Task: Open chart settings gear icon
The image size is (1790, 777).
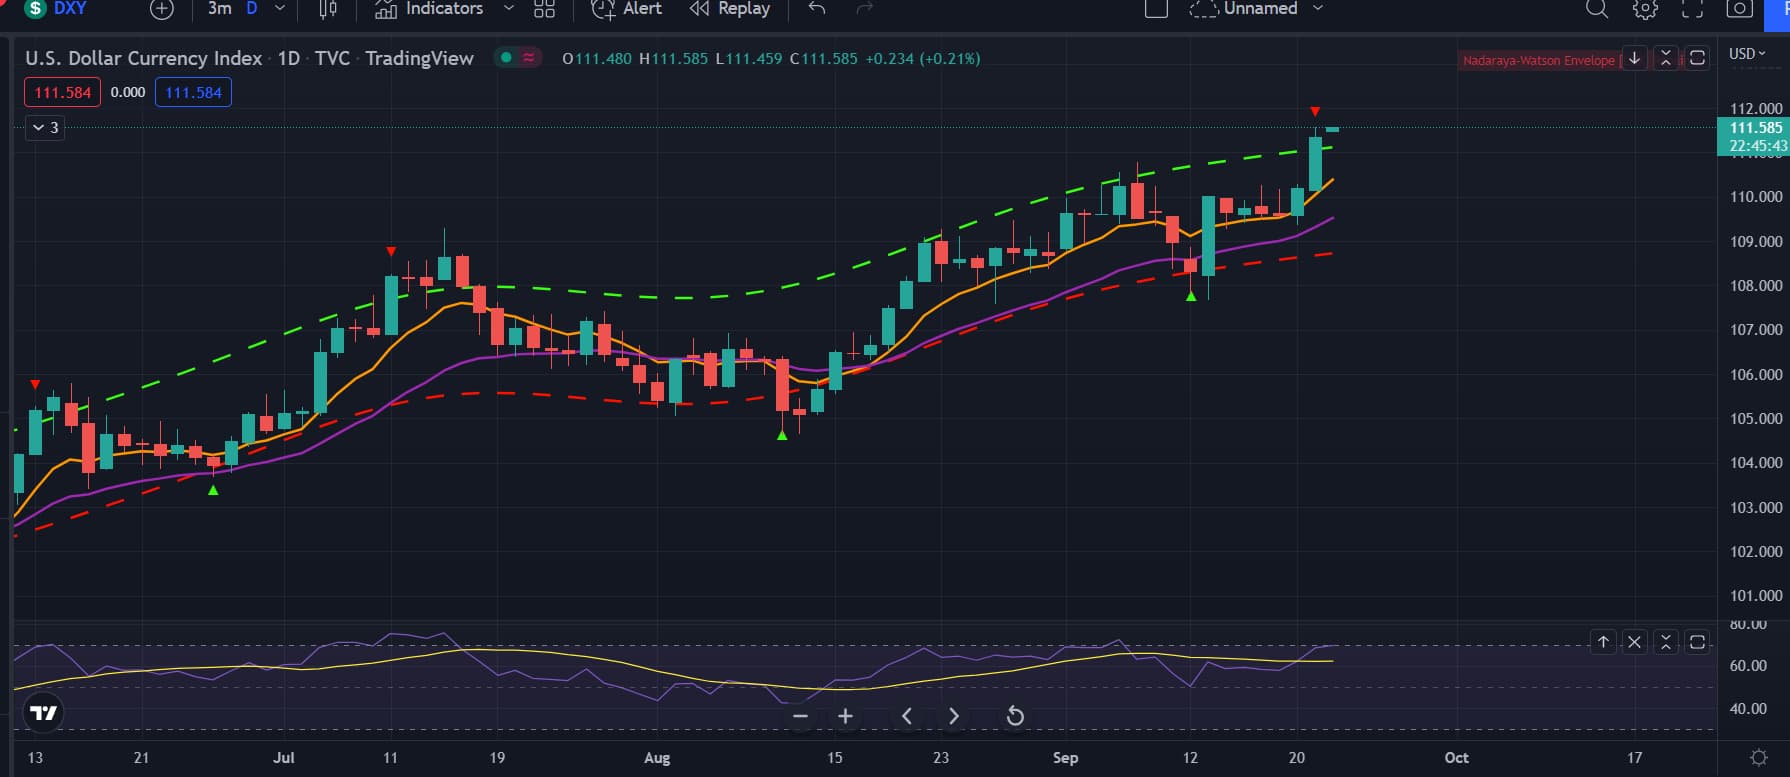Action: [1645, 9]
